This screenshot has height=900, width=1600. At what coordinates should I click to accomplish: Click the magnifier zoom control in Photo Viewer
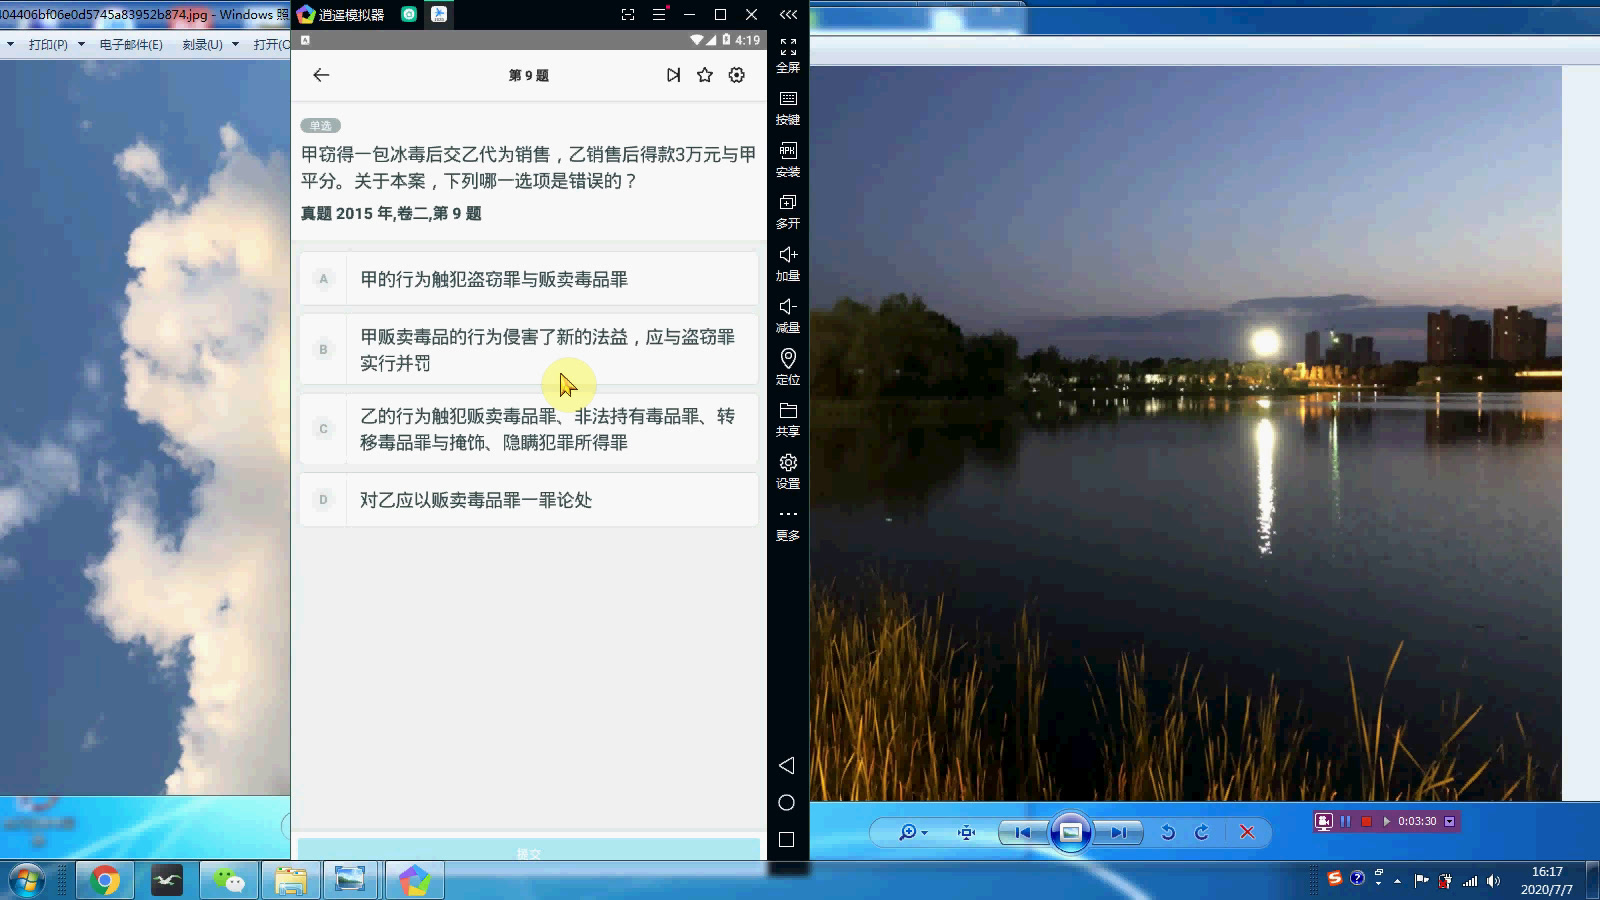pos(912,832)
